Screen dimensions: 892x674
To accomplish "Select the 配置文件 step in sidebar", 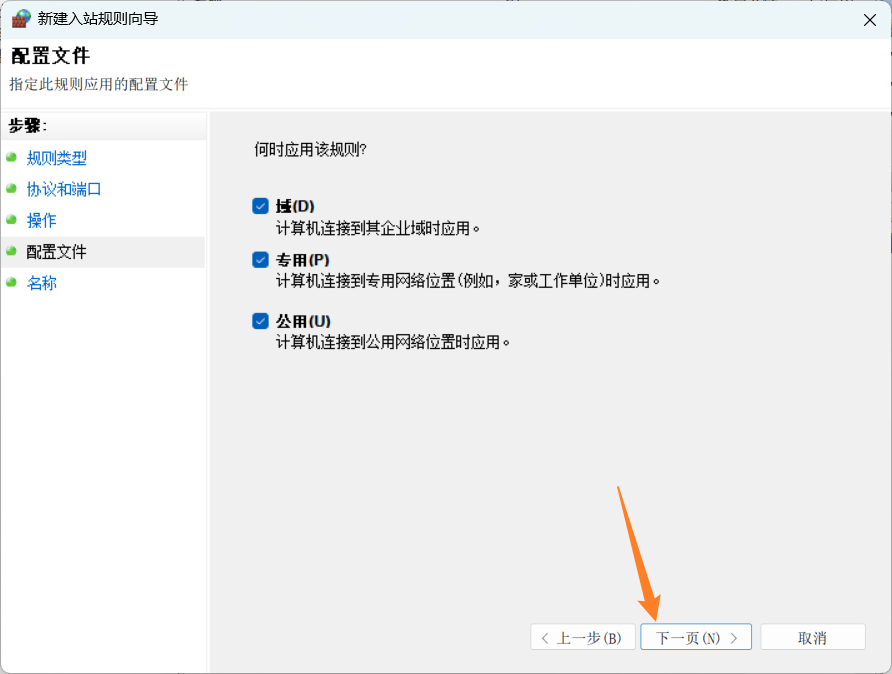I will coord(57,252).
